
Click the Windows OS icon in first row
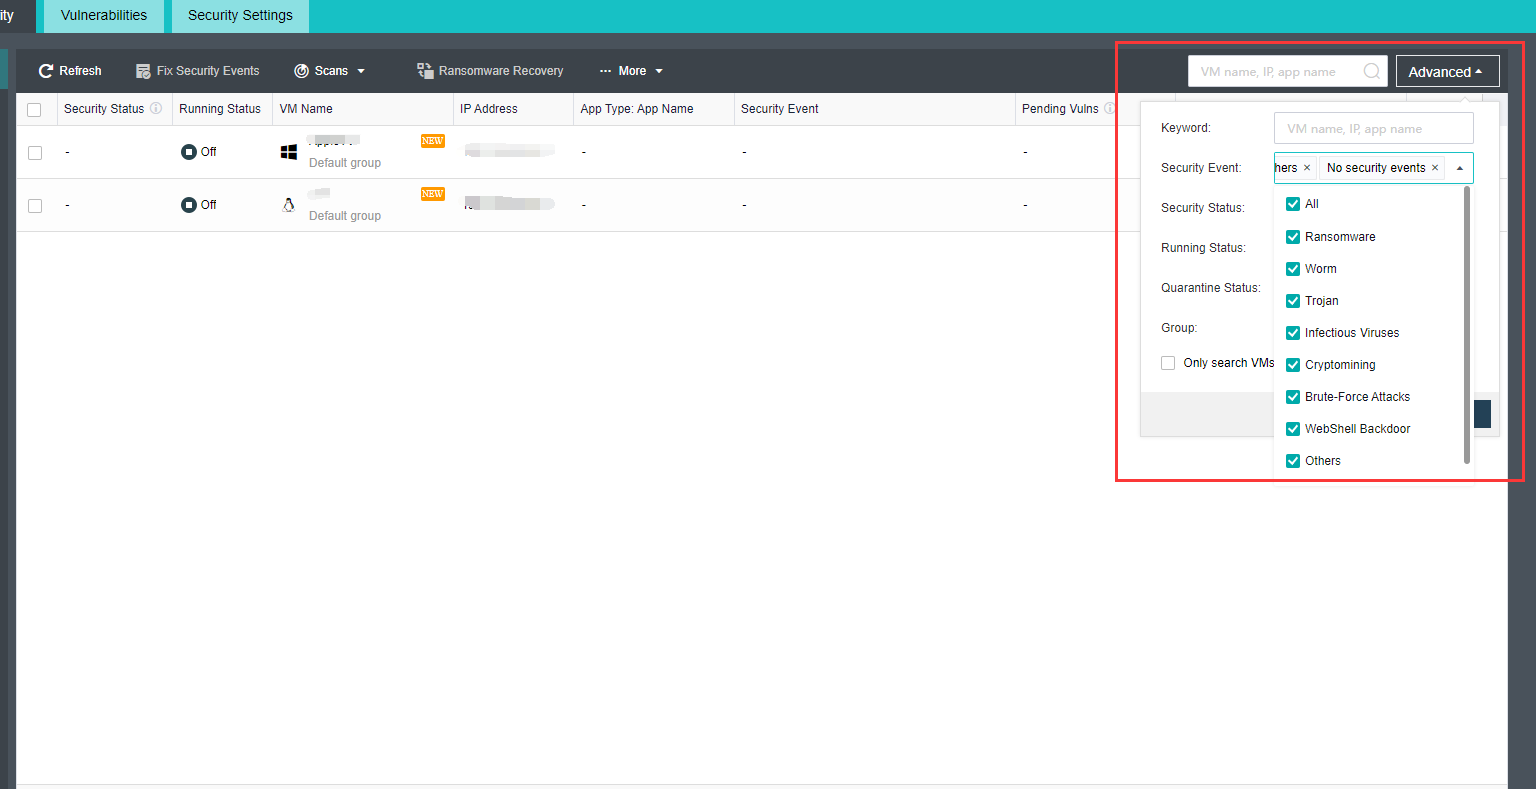click(x=289, y=152)
